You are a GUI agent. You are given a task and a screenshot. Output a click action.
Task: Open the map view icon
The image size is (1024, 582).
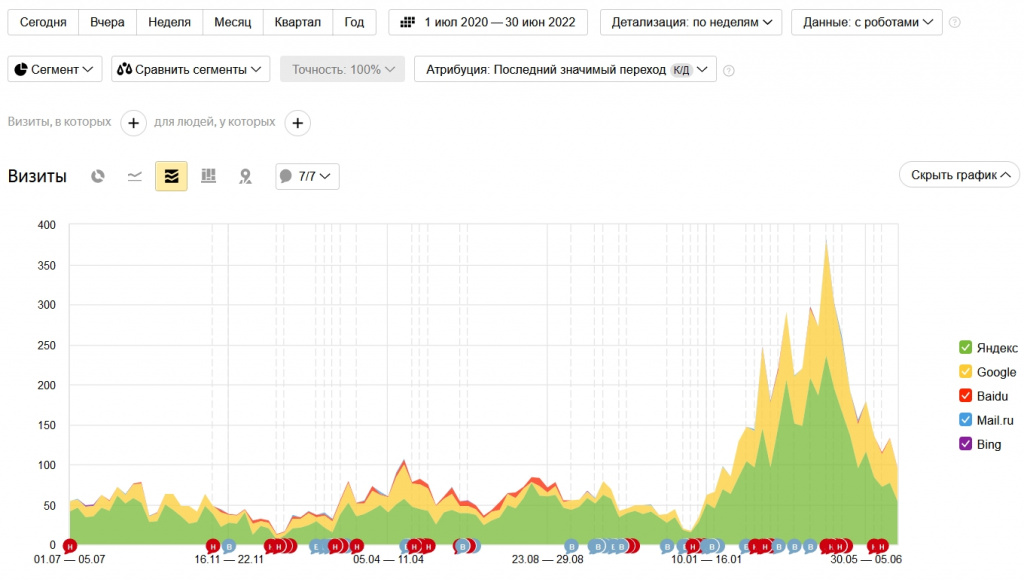pos(246,176)
